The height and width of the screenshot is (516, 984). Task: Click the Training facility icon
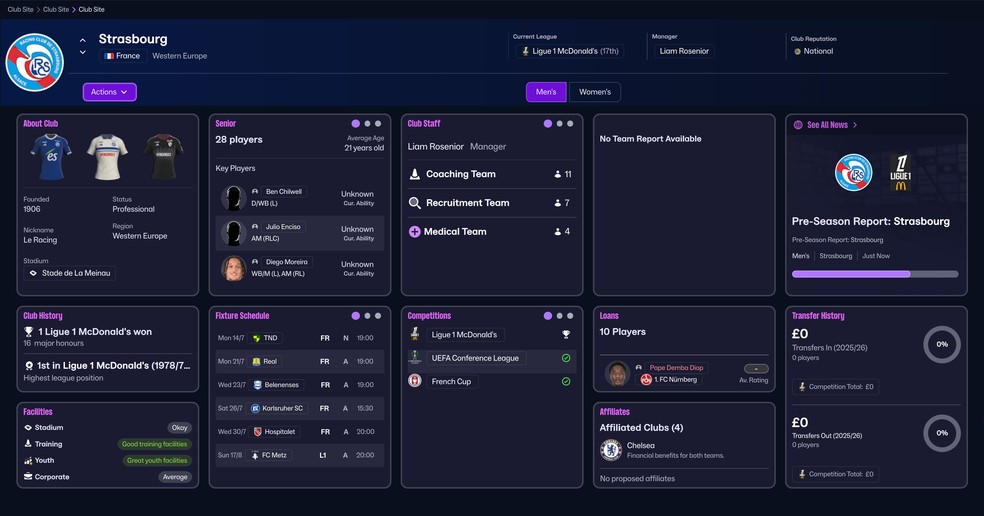click(28, 444)
